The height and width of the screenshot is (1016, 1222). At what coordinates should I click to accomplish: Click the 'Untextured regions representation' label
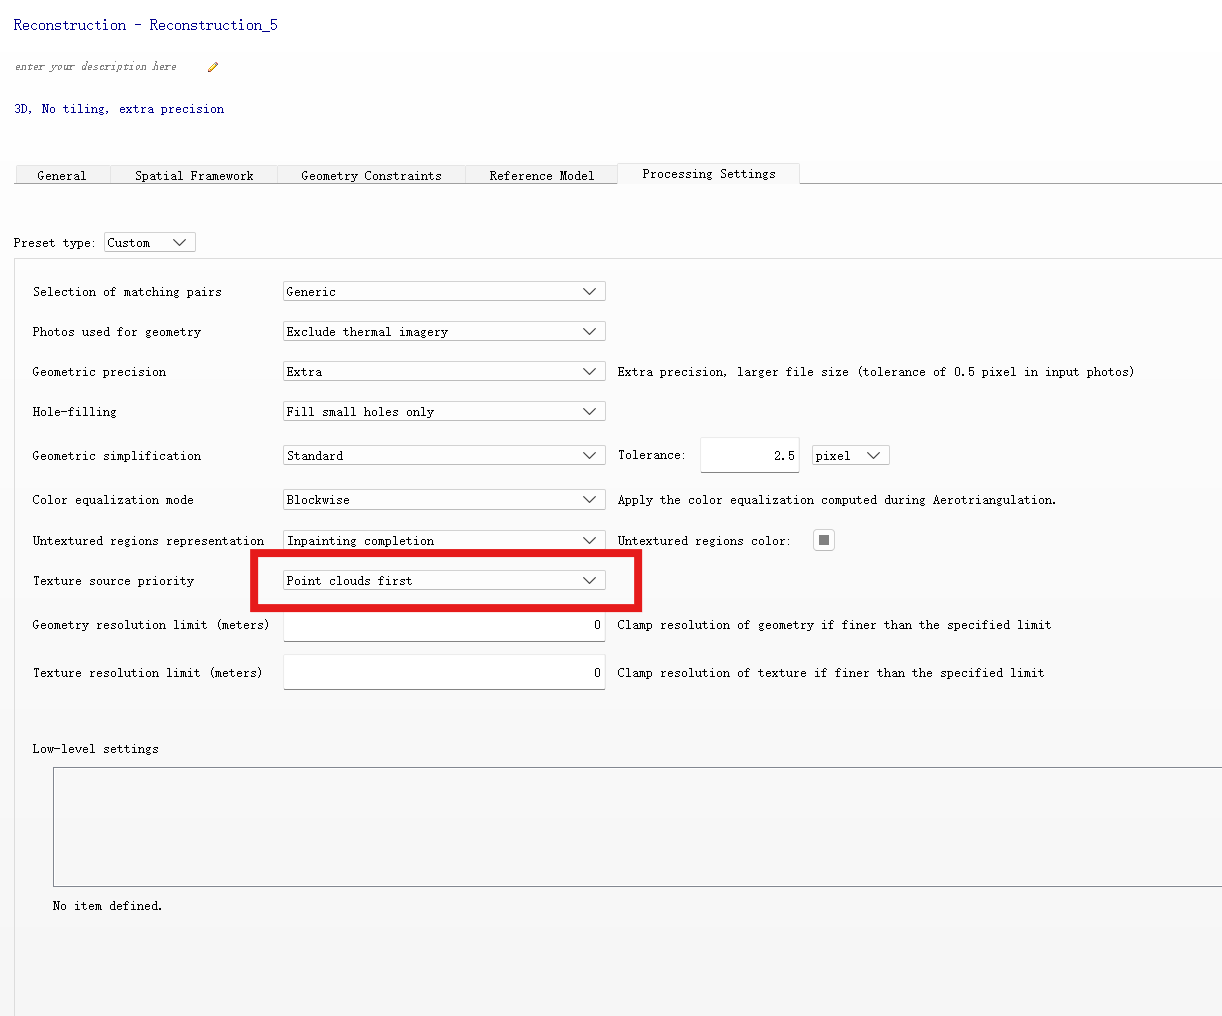click(148, 541)
